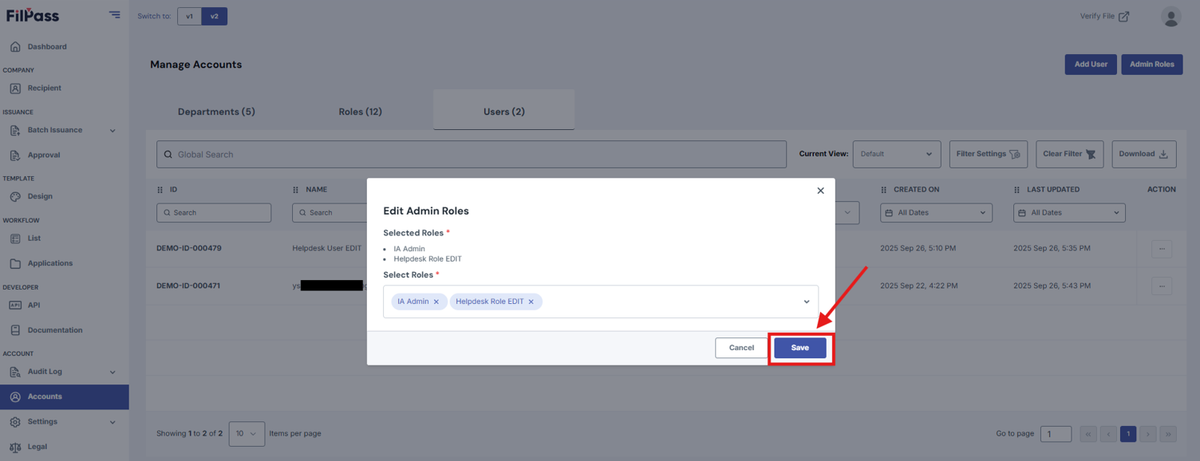Go to last page arrow
Image resolution: width=1200 pixels, height=461 pixels.
click(1167, 434)
